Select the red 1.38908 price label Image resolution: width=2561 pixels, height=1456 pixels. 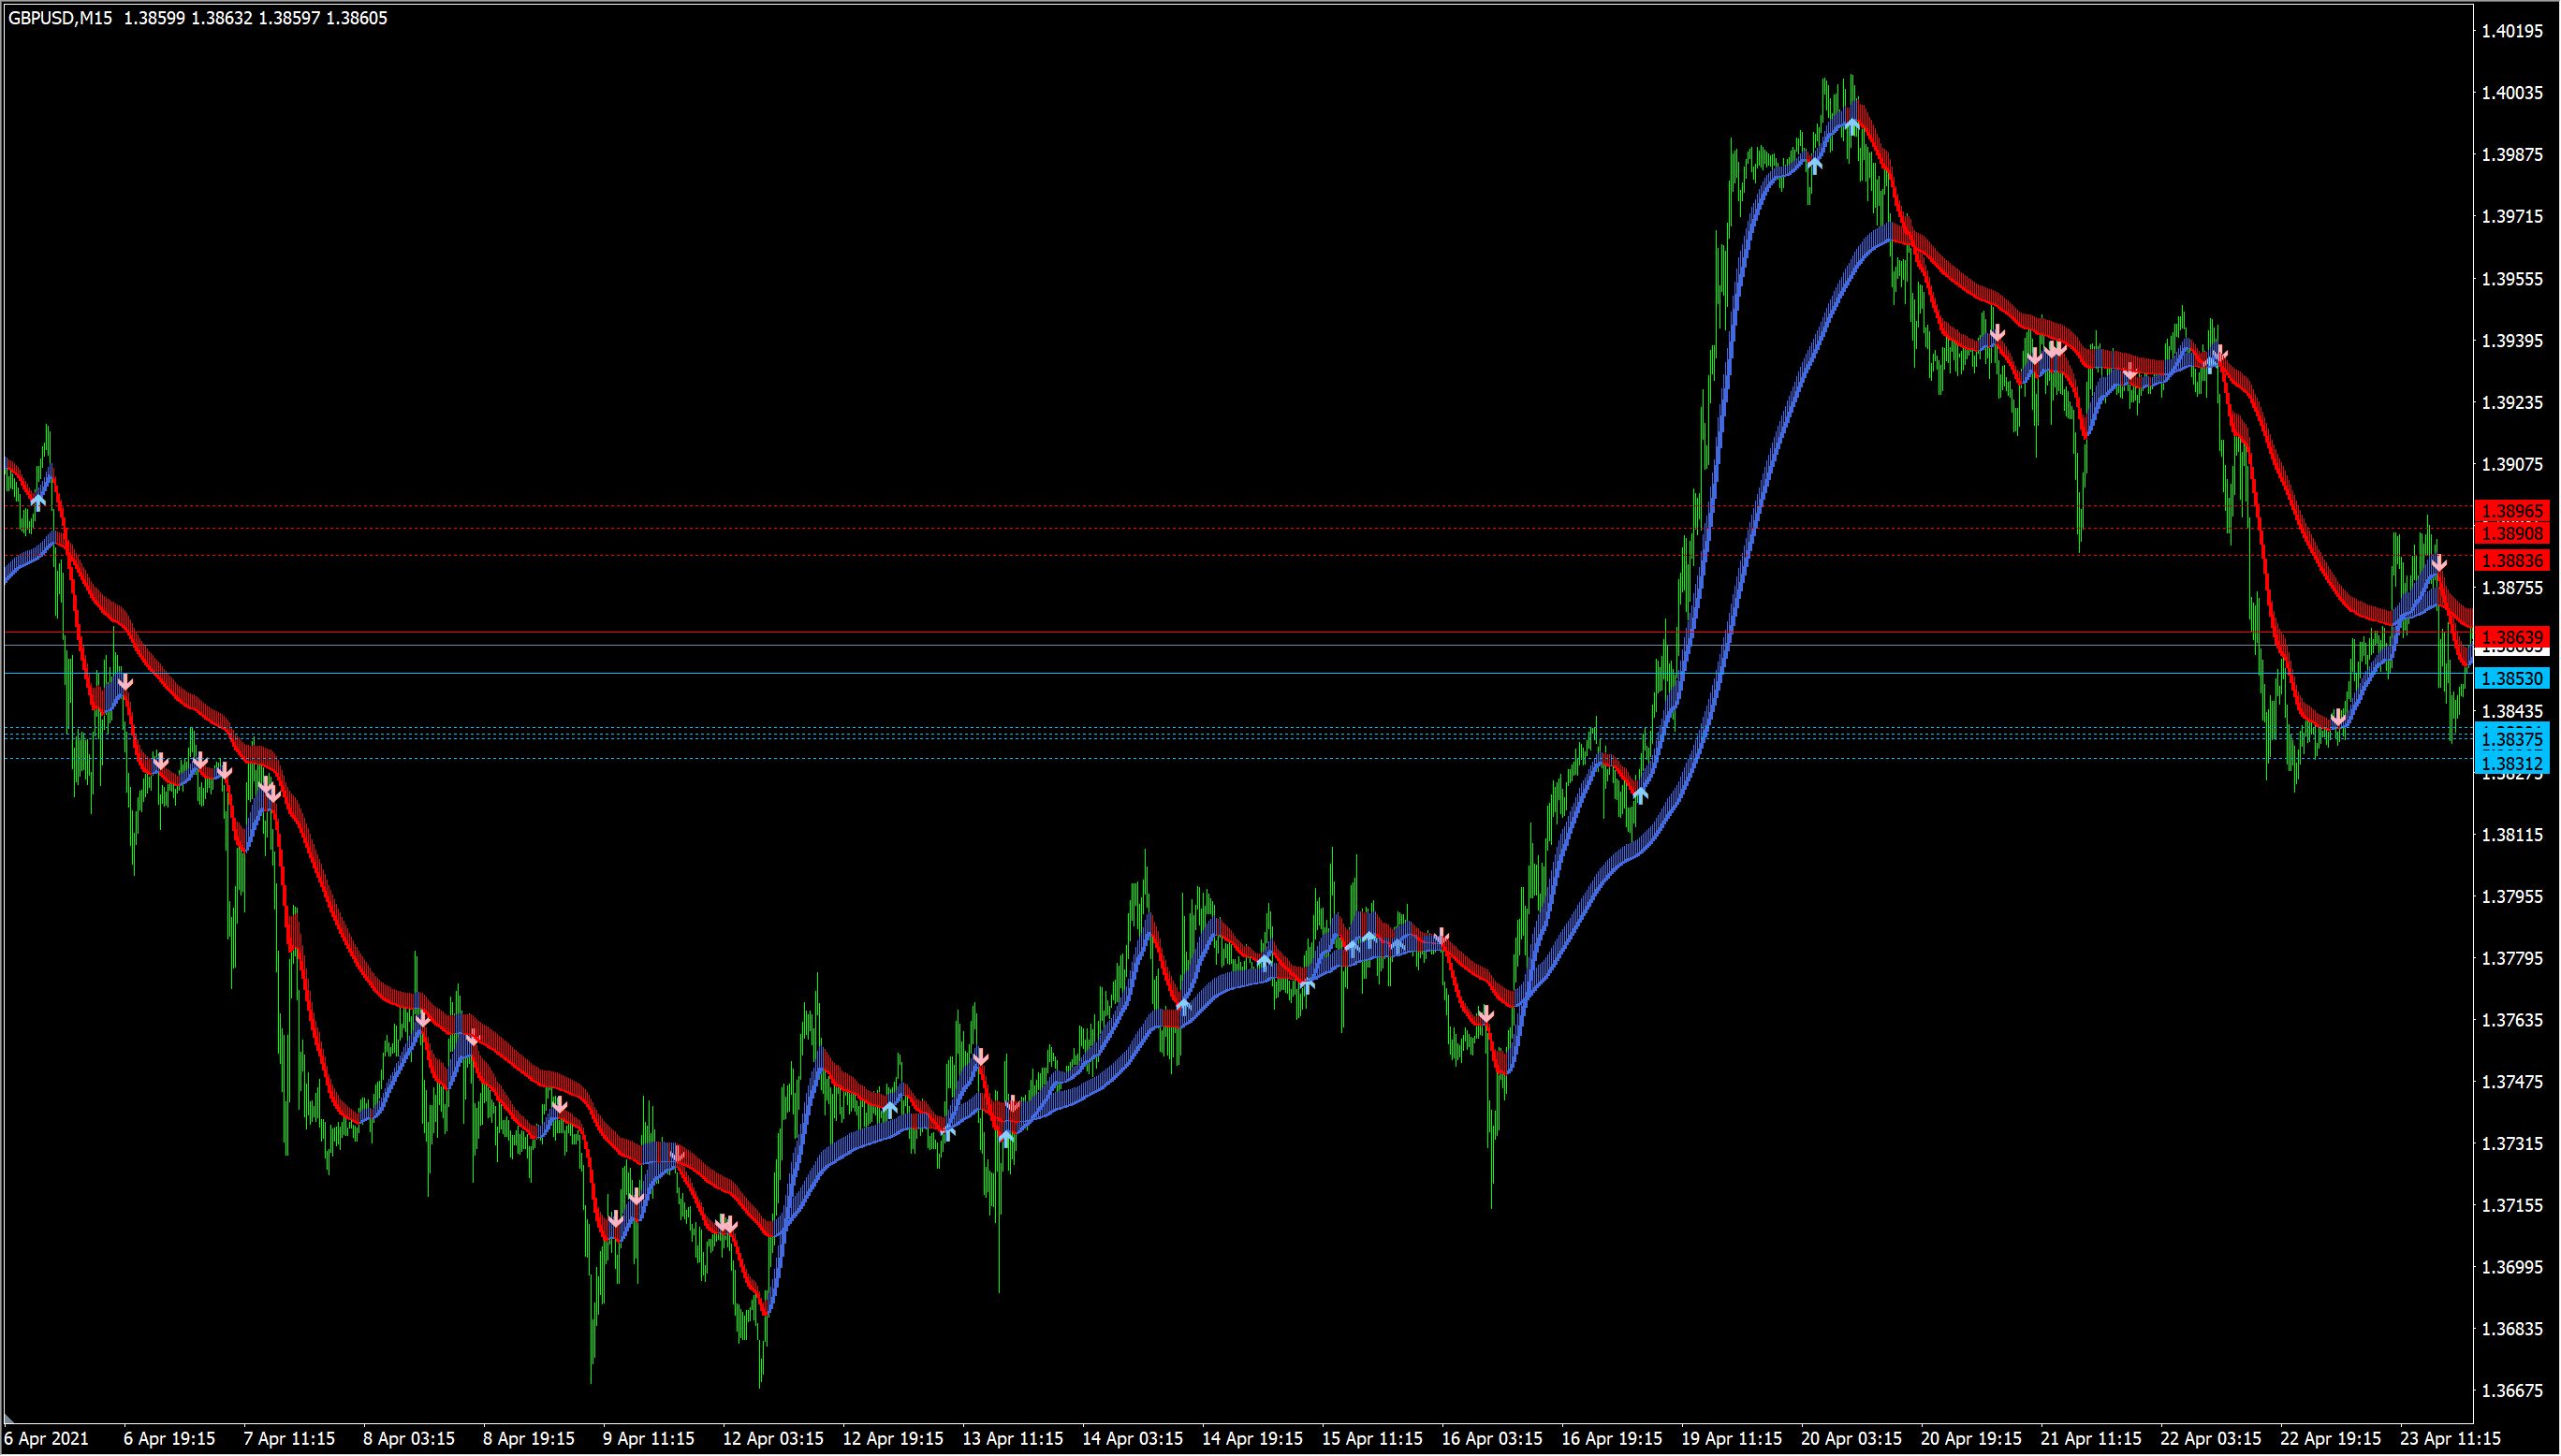click(2512, 534)
